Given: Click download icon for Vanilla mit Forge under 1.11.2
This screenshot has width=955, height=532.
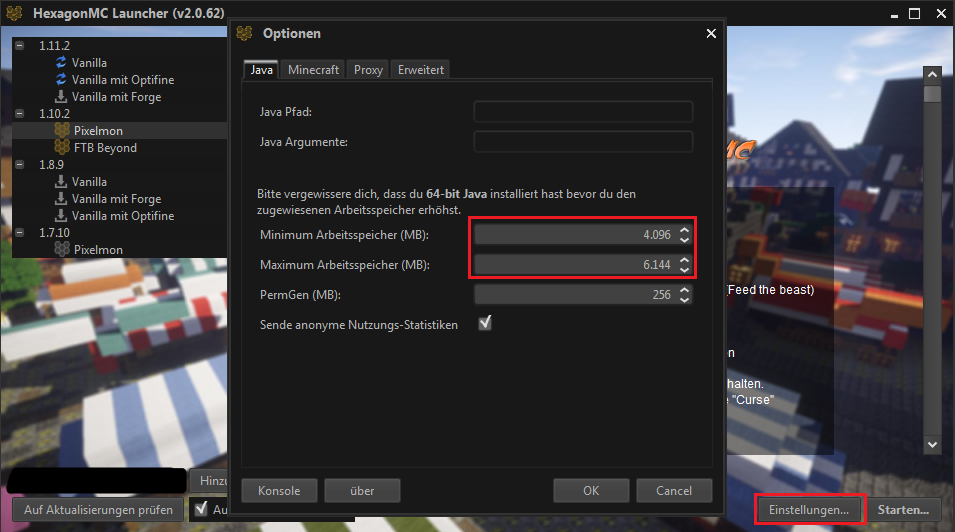Looking at the screenshot, I should (x=62, y=97).
